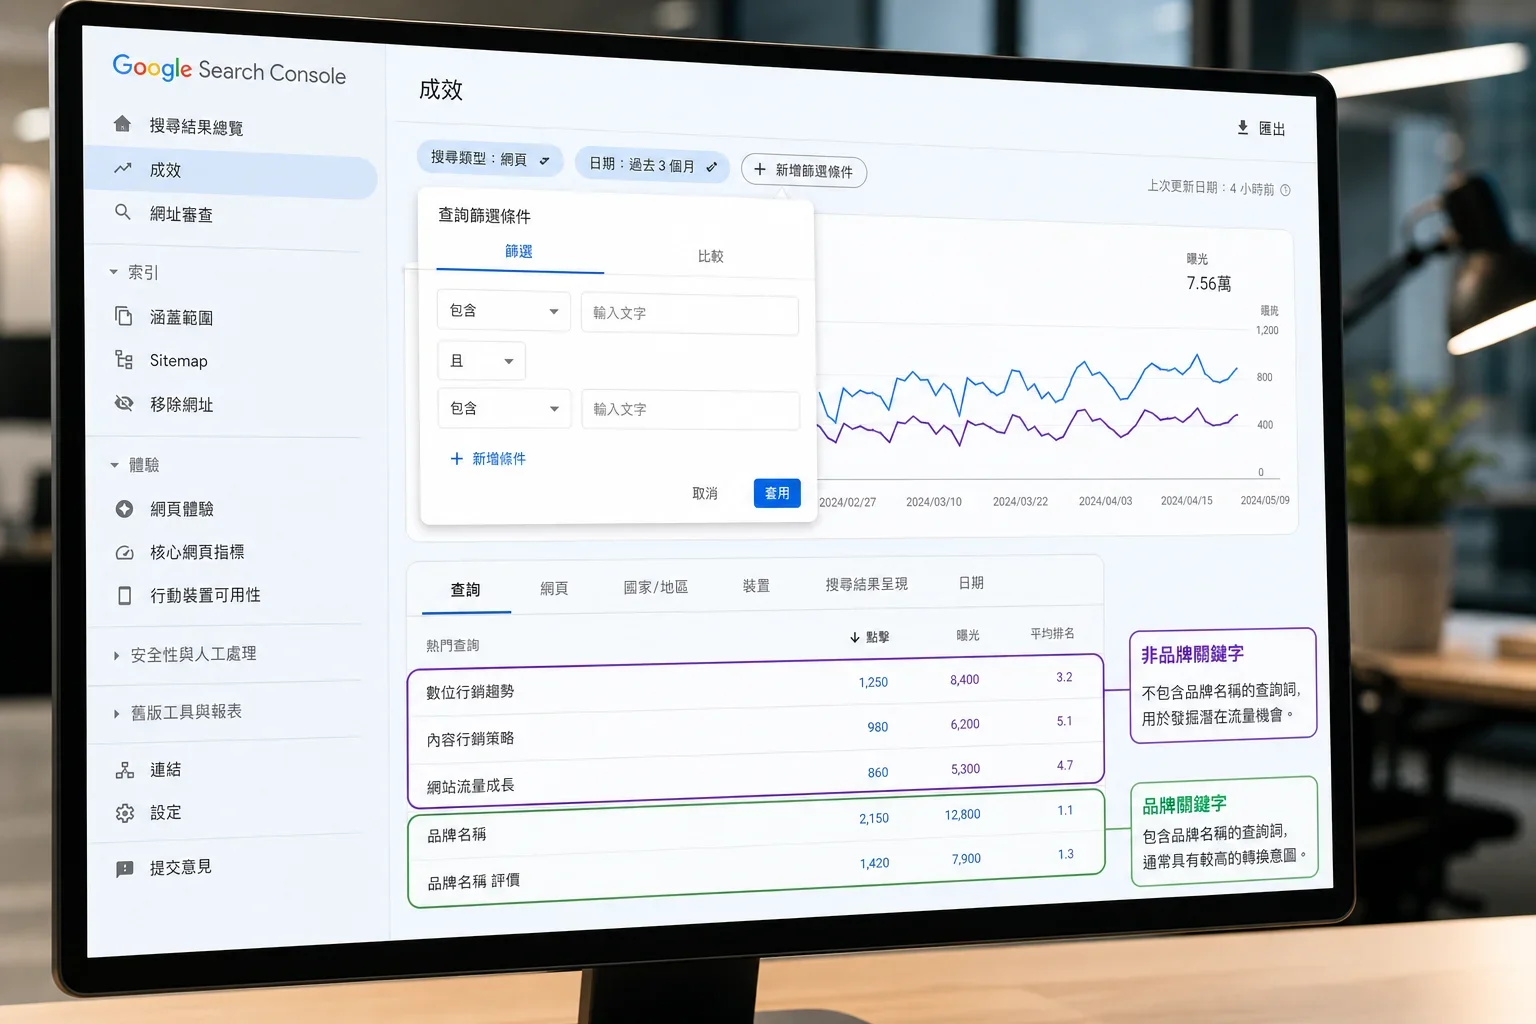Expand the 舊版工具與報表 section

tap(117, 714)
